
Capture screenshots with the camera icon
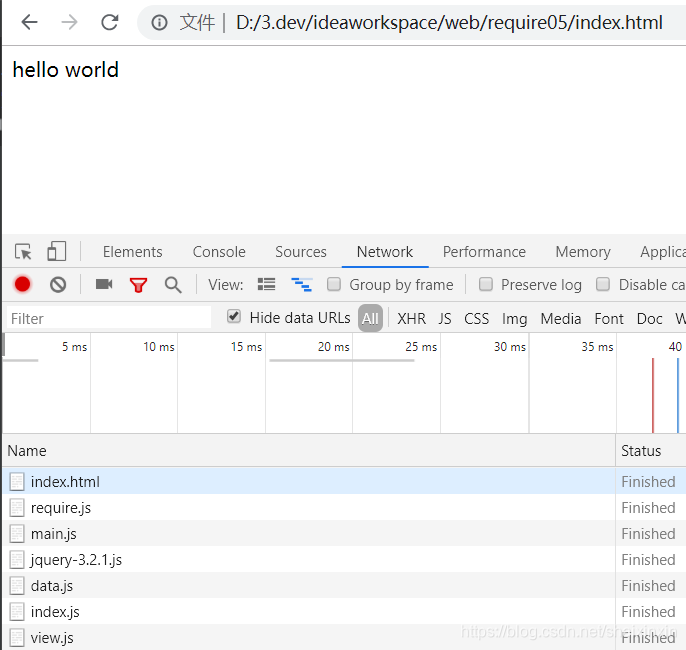pyautogui.click(x=104, y=284)
